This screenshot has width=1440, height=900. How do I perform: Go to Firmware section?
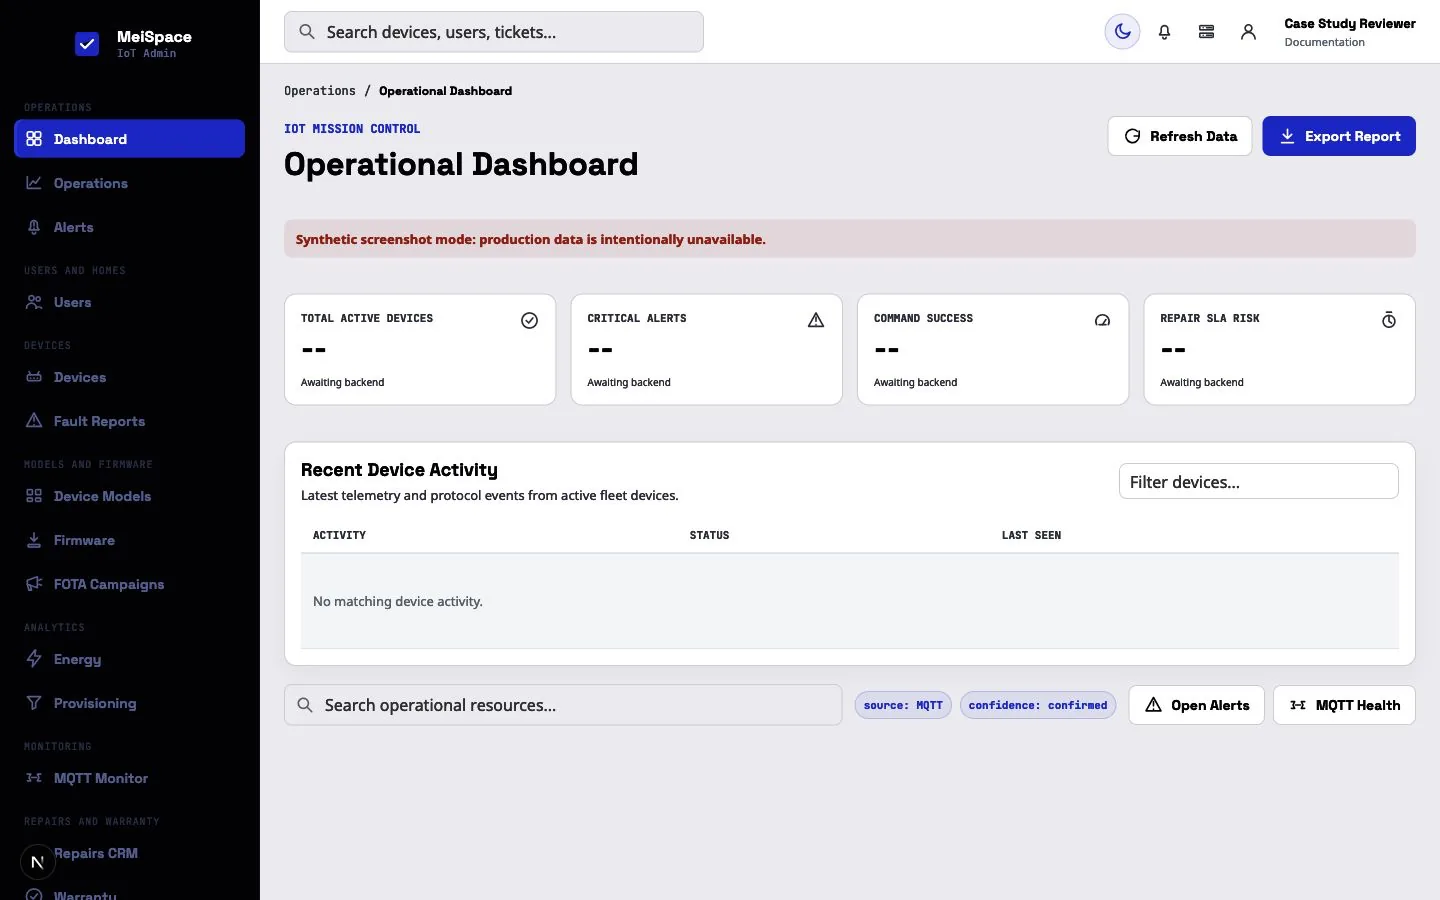(129, 540)
